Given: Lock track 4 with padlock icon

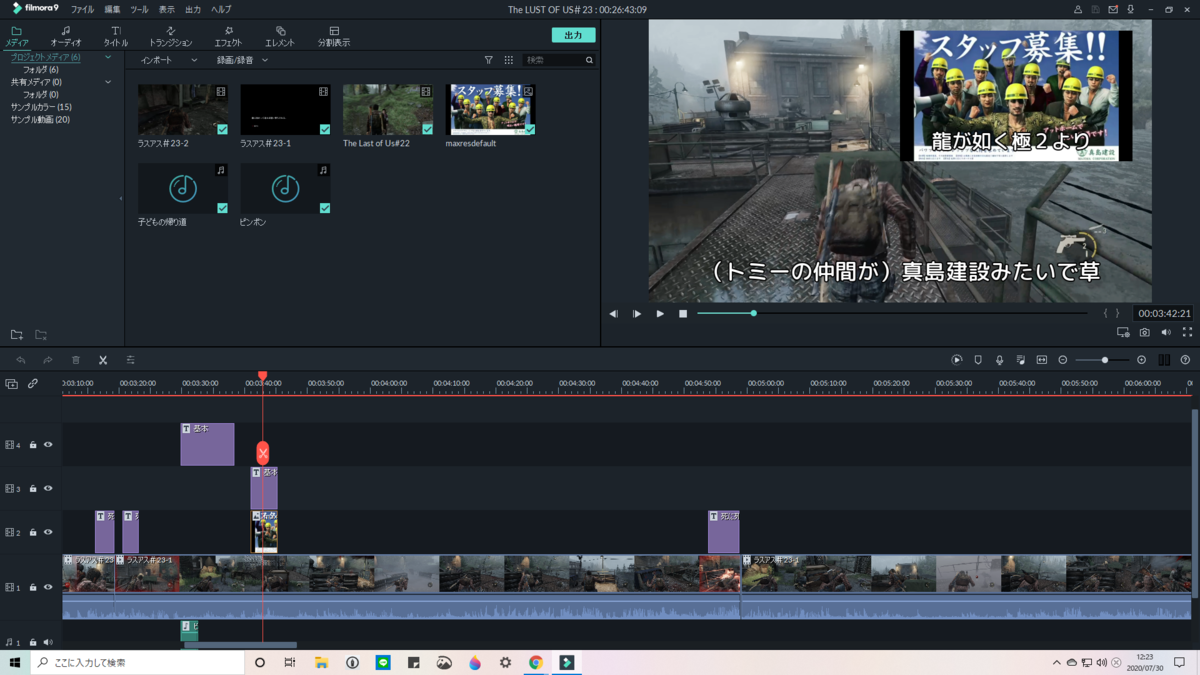Looking at the screenshot, I should point(33,445).
